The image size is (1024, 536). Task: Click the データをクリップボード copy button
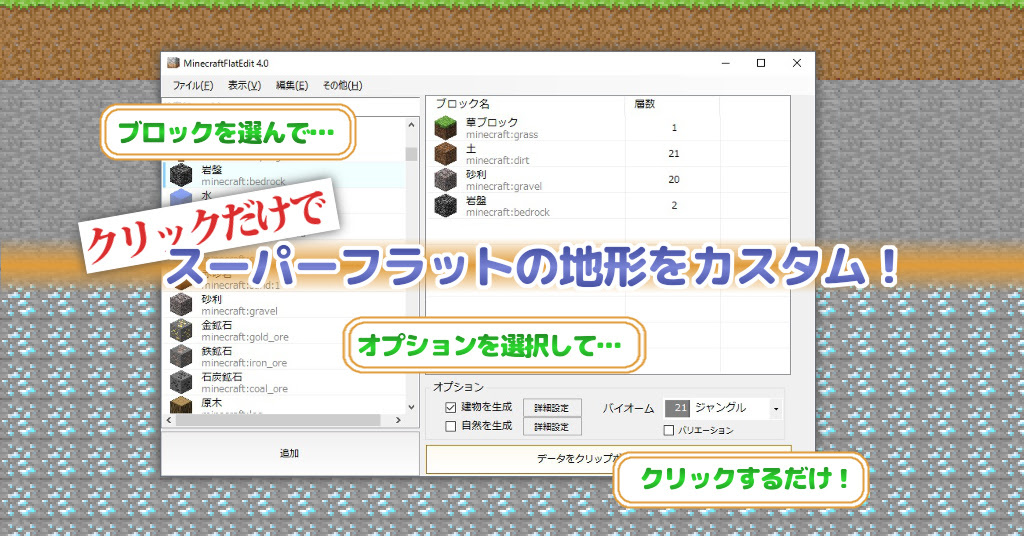tap(609, 459)
